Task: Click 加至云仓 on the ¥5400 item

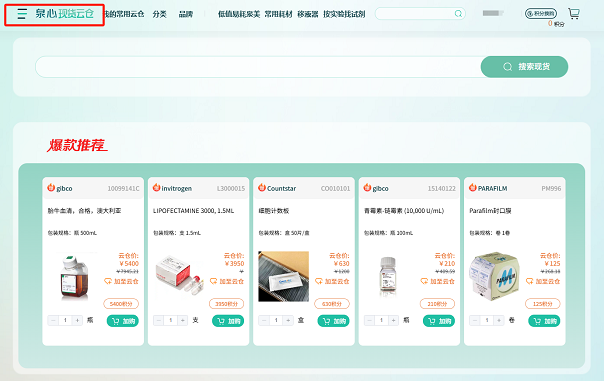Action: [121, 281]
